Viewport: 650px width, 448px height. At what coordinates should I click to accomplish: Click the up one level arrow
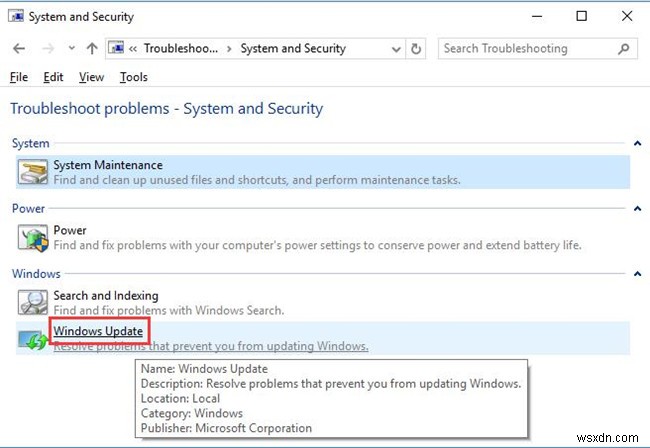click(x=92, y=48)
